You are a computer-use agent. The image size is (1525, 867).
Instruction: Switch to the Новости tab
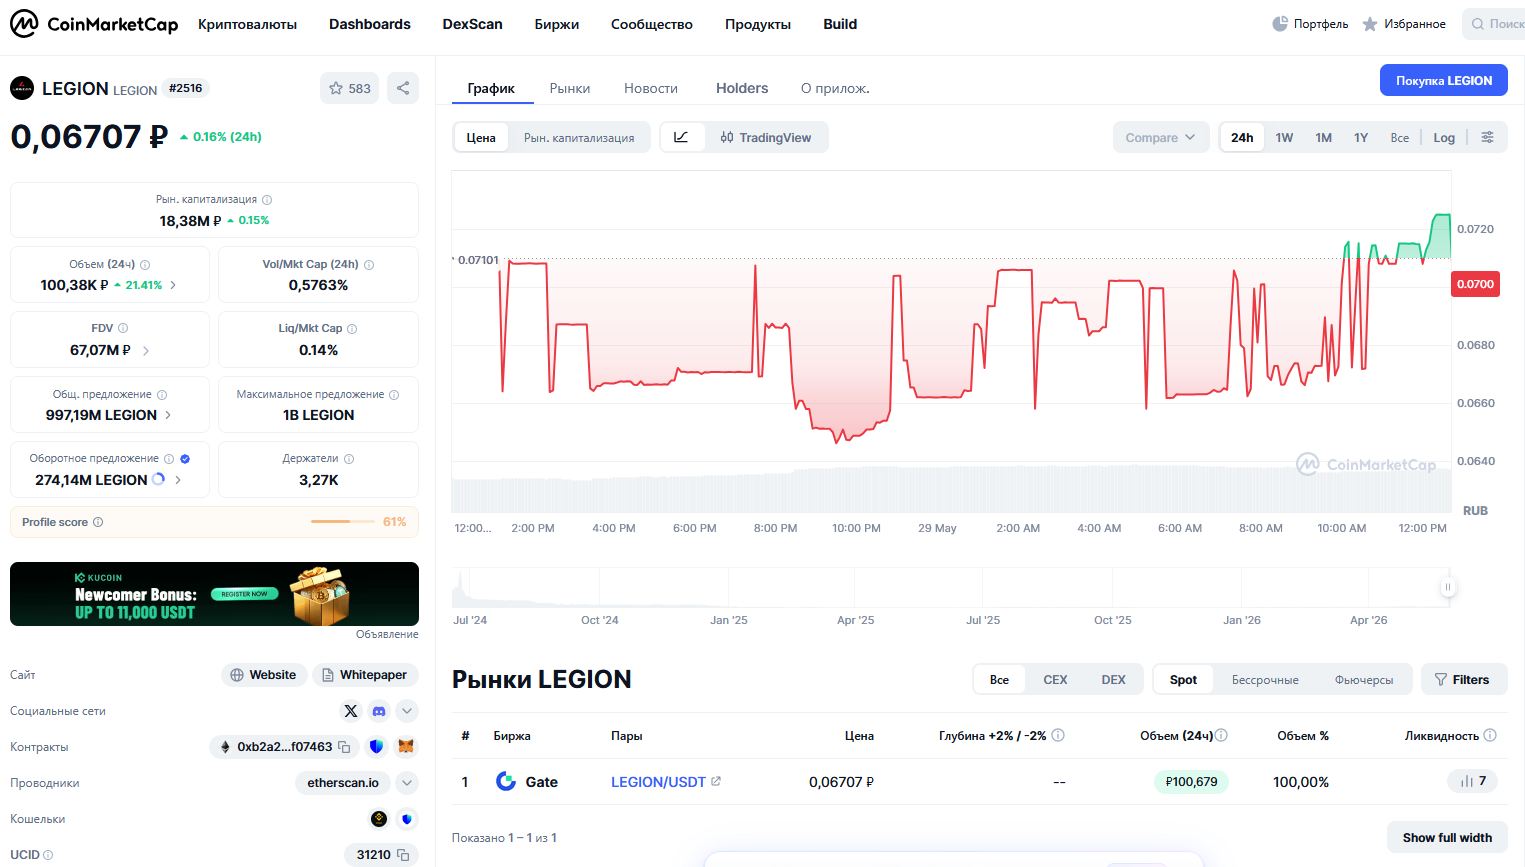point(651,88)
